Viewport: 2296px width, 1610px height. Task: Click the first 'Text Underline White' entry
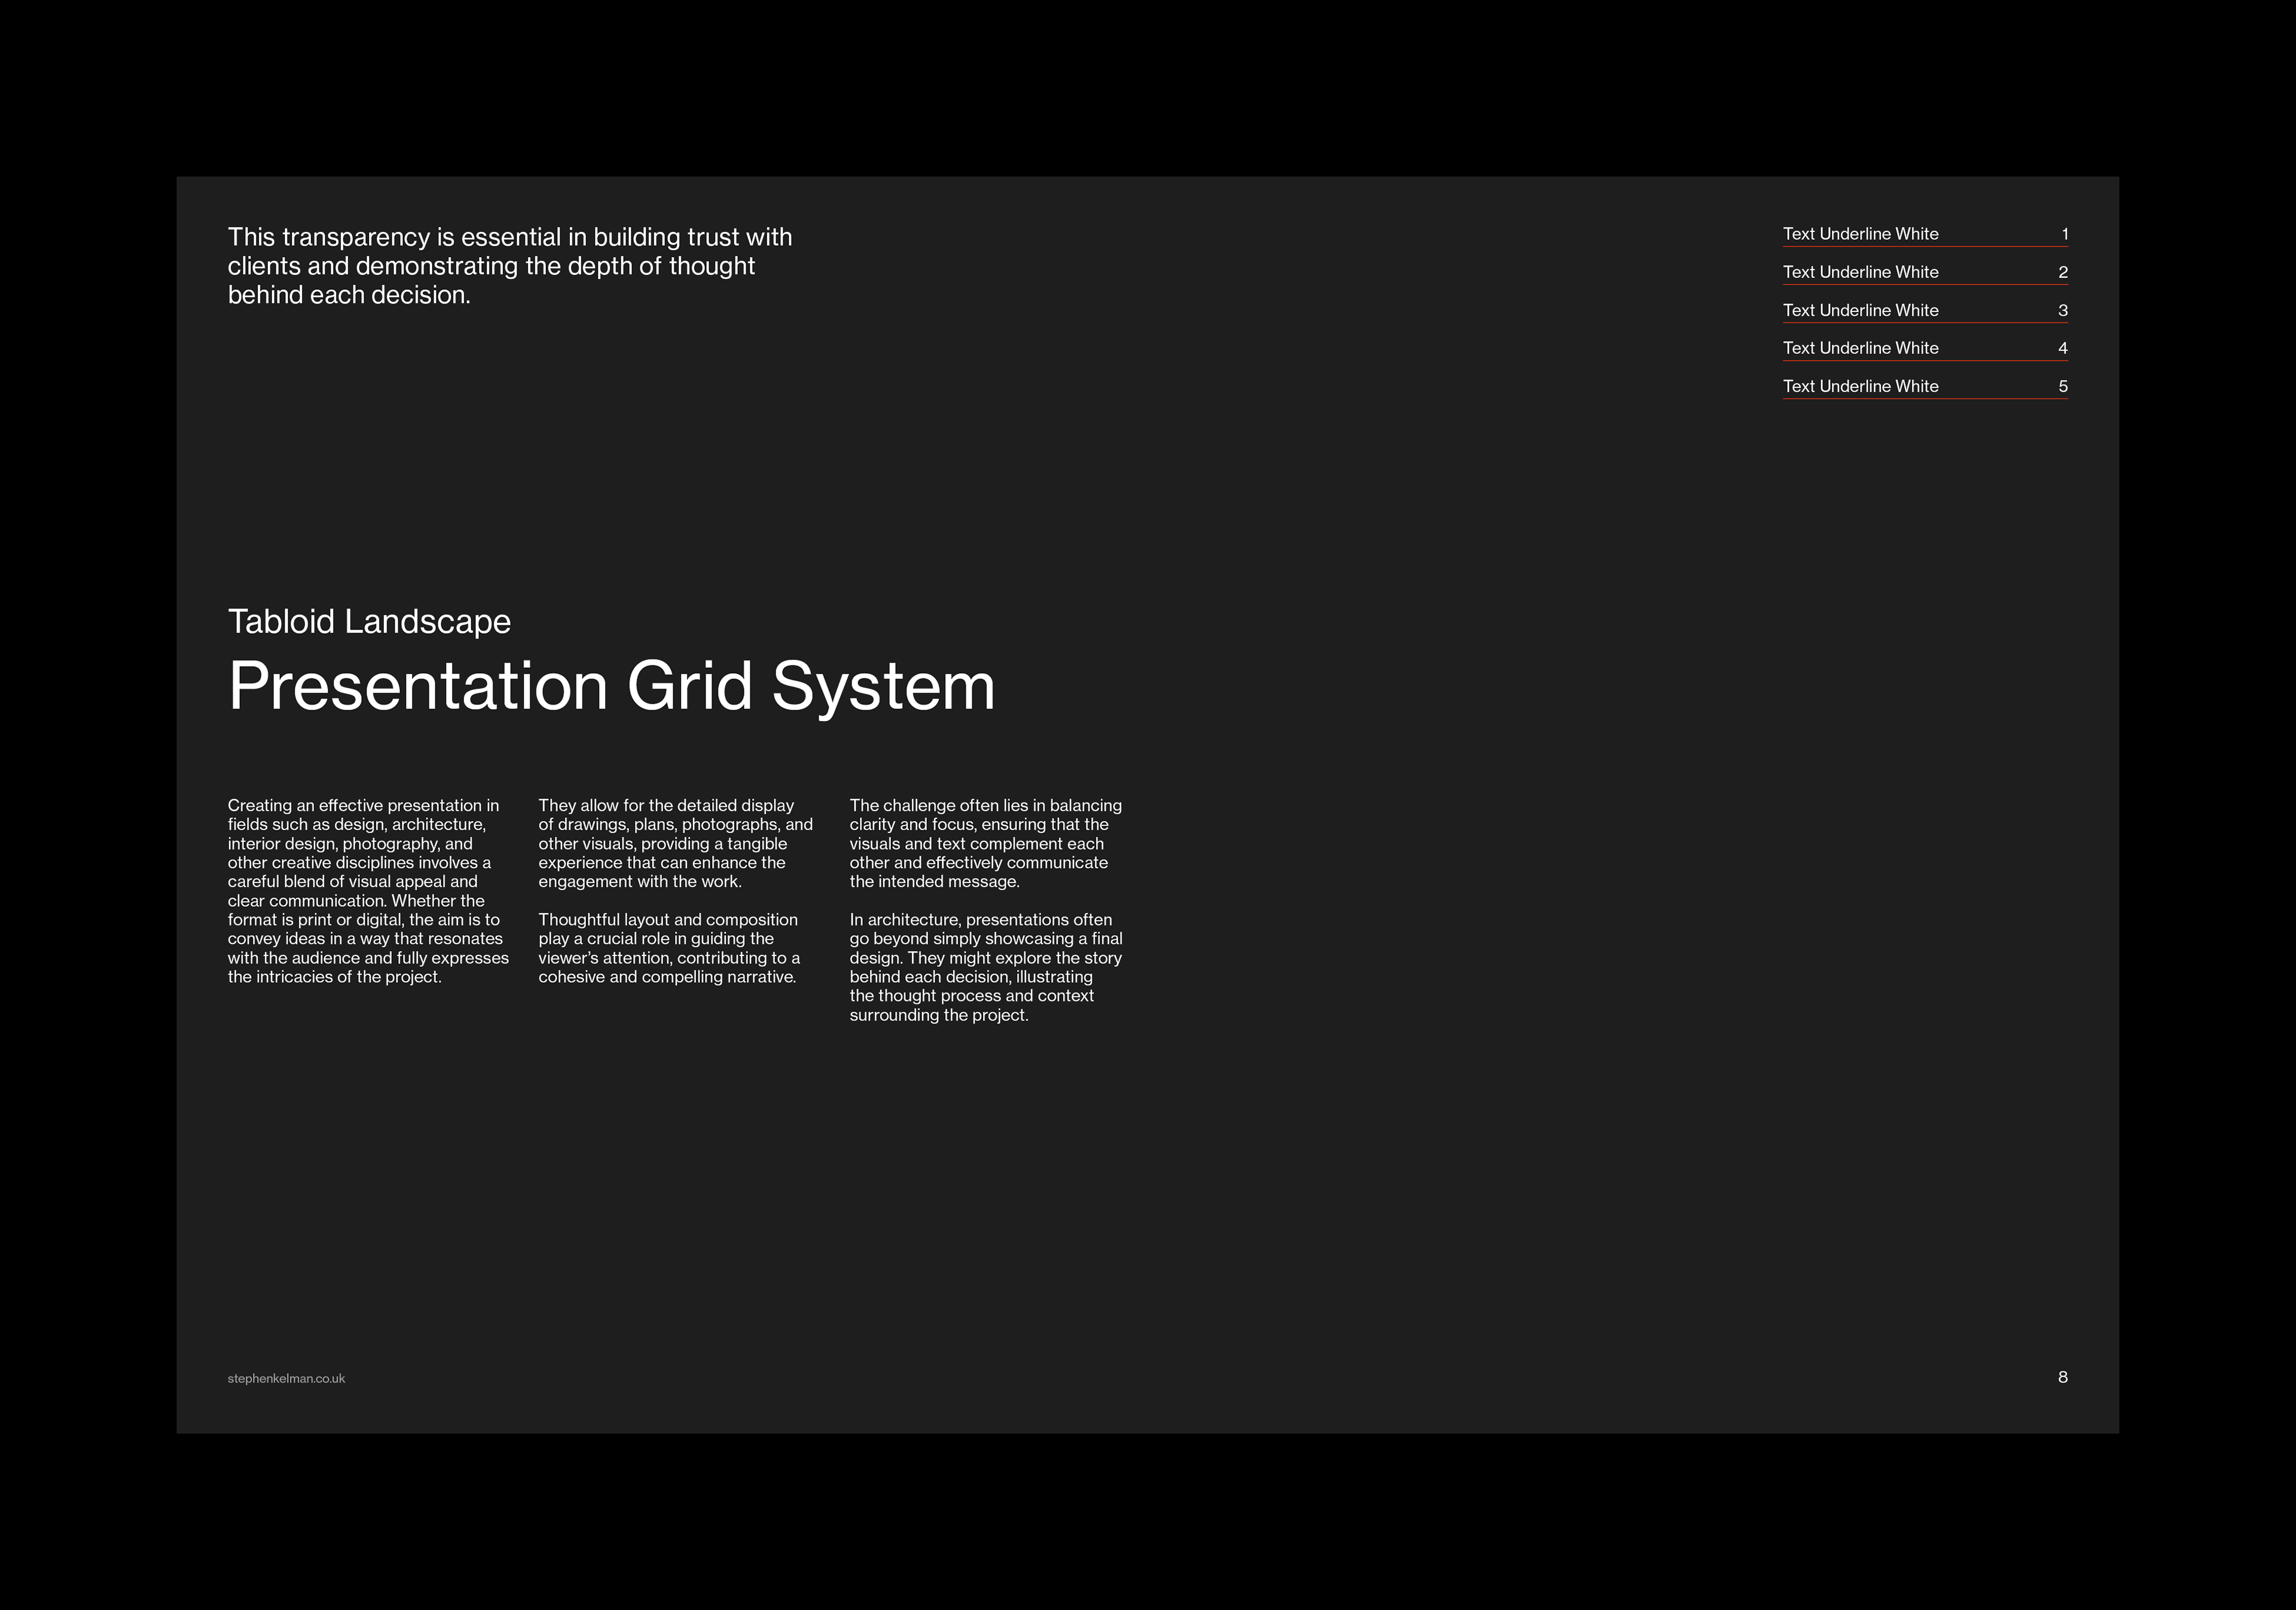pos(1860,234)
